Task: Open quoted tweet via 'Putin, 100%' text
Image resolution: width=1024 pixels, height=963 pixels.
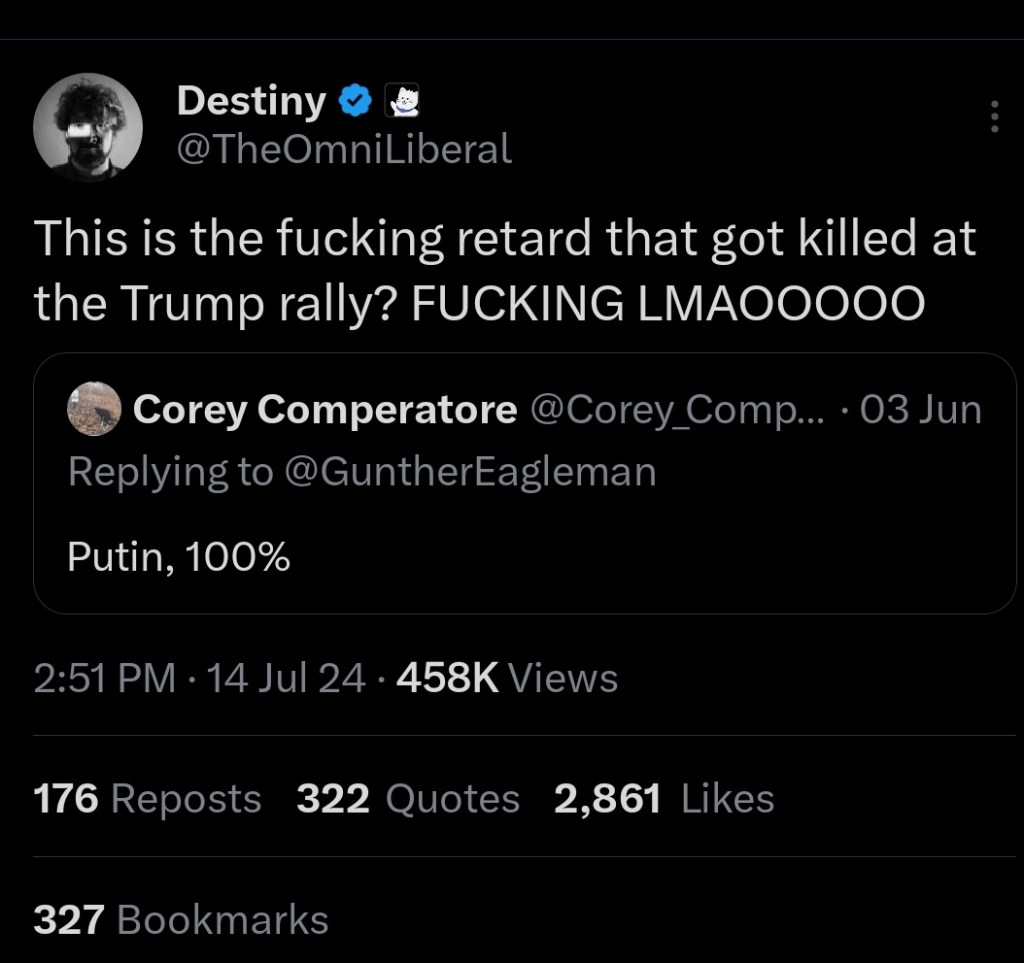Action: tap(179, 556)
